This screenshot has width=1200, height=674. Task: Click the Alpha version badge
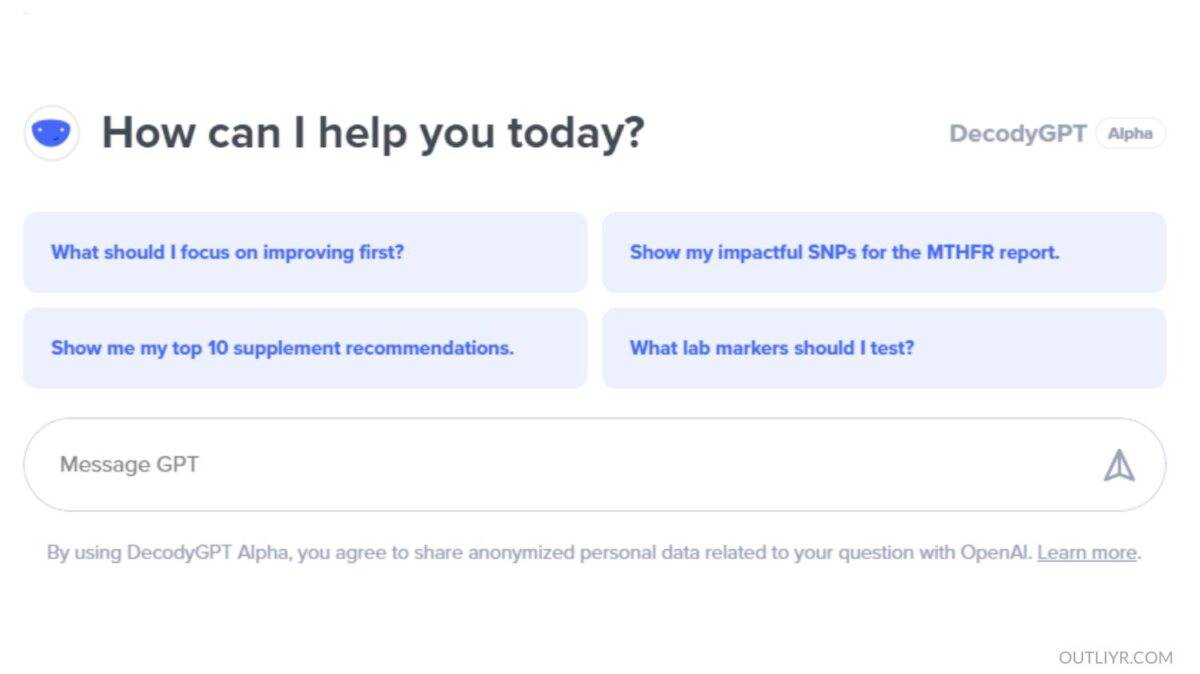click(1130, 134)
